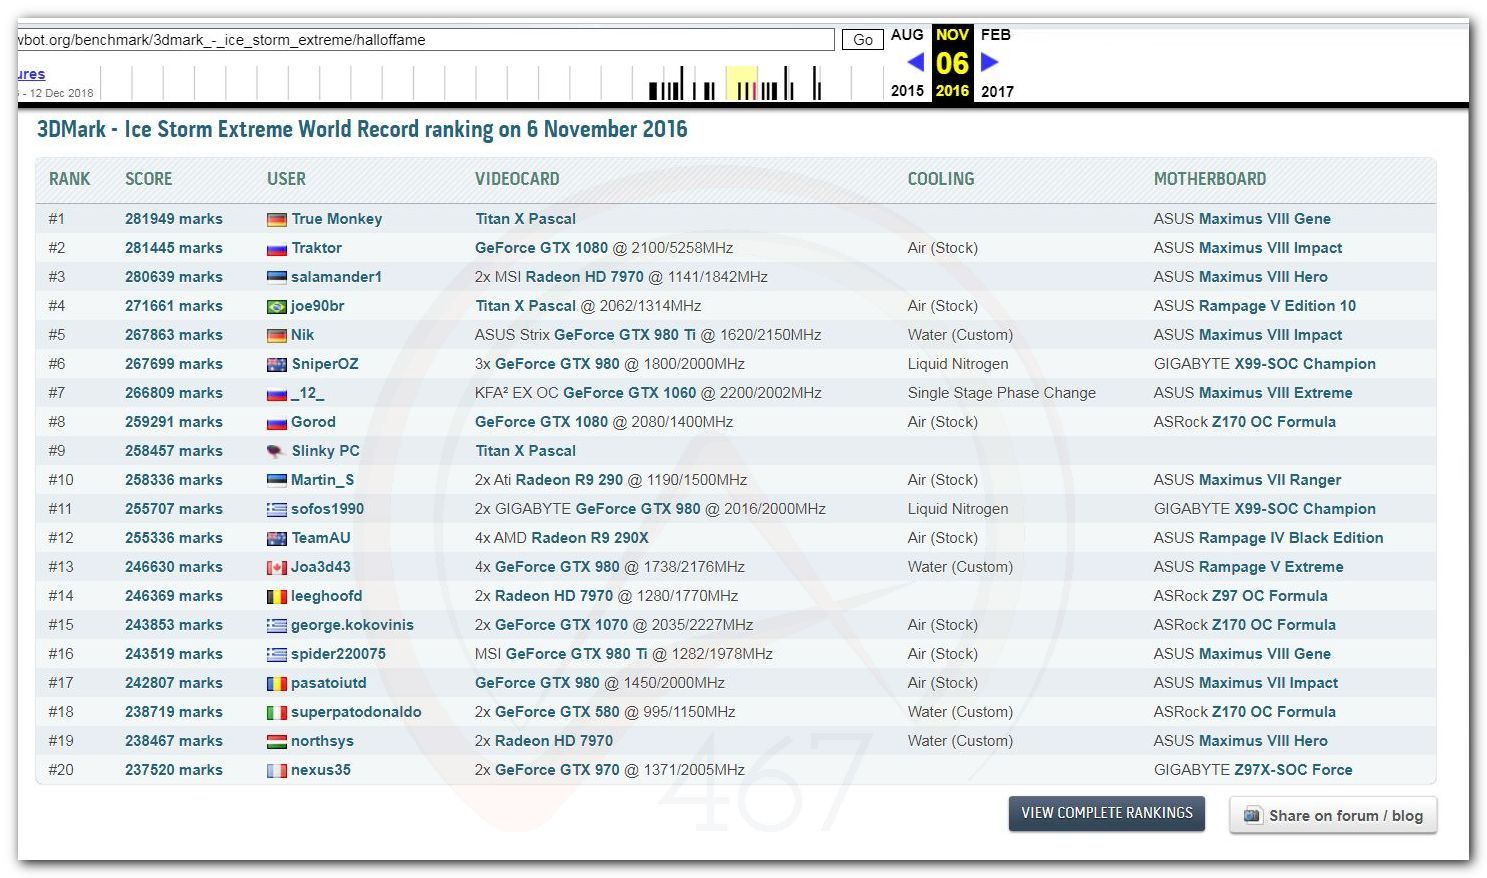This screenshot has height=878, width=1487.
Task: Click Brazilian flag next to joe90br
Action: [277, 307]
